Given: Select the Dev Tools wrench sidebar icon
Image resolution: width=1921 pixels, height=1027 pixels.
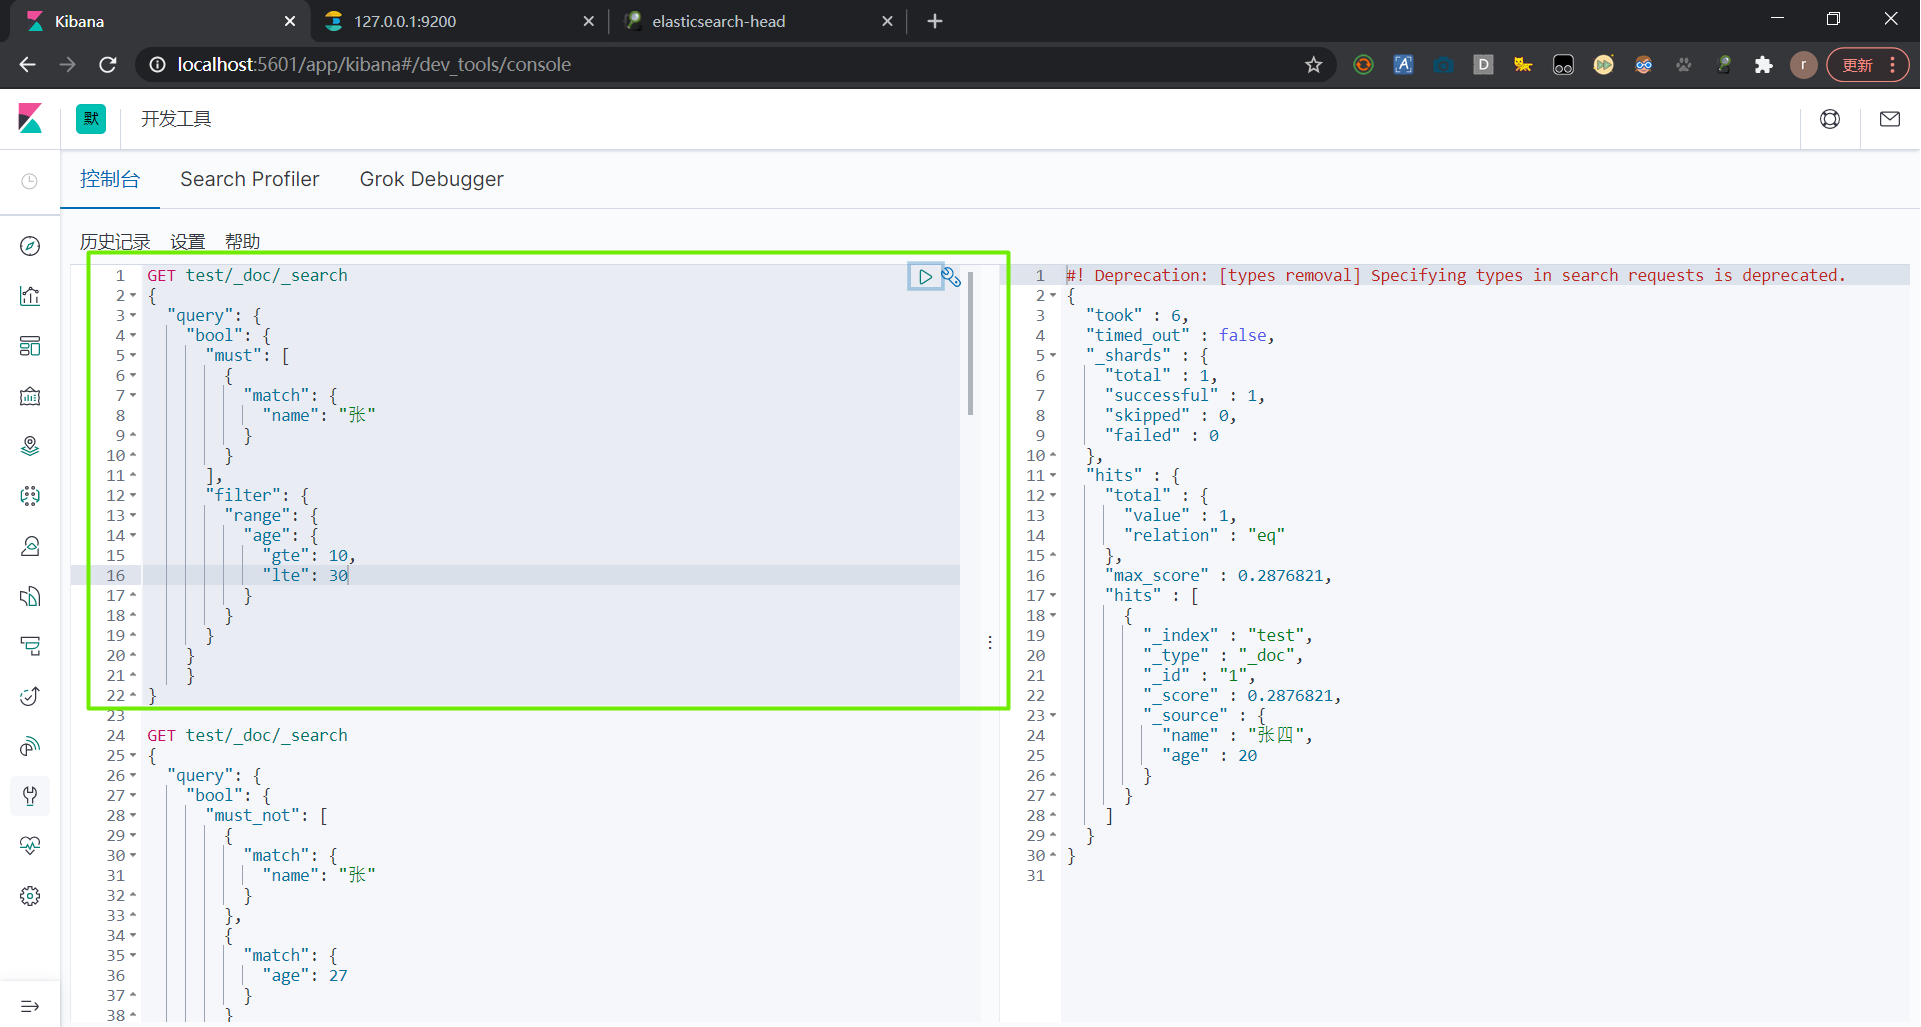Looking at the screenshot, I should coord(30,796).
